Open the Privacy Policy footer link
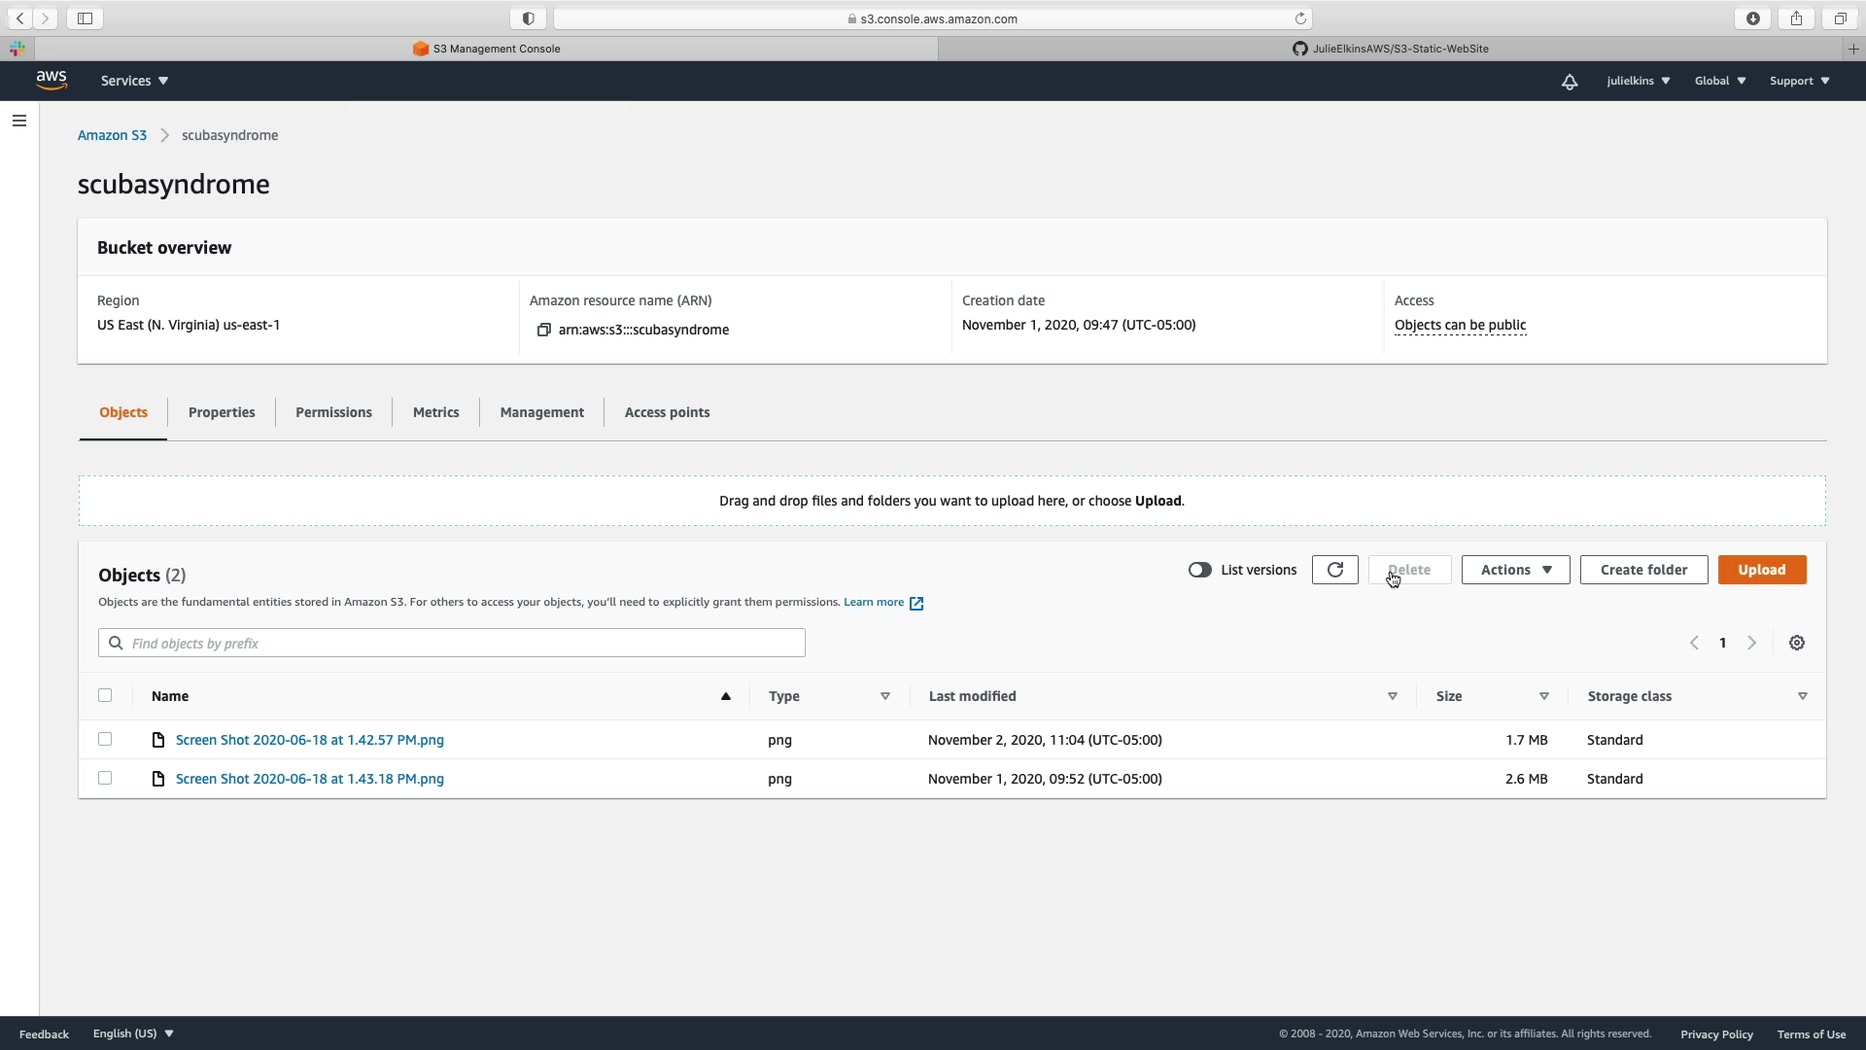 coord(1716,1034)
